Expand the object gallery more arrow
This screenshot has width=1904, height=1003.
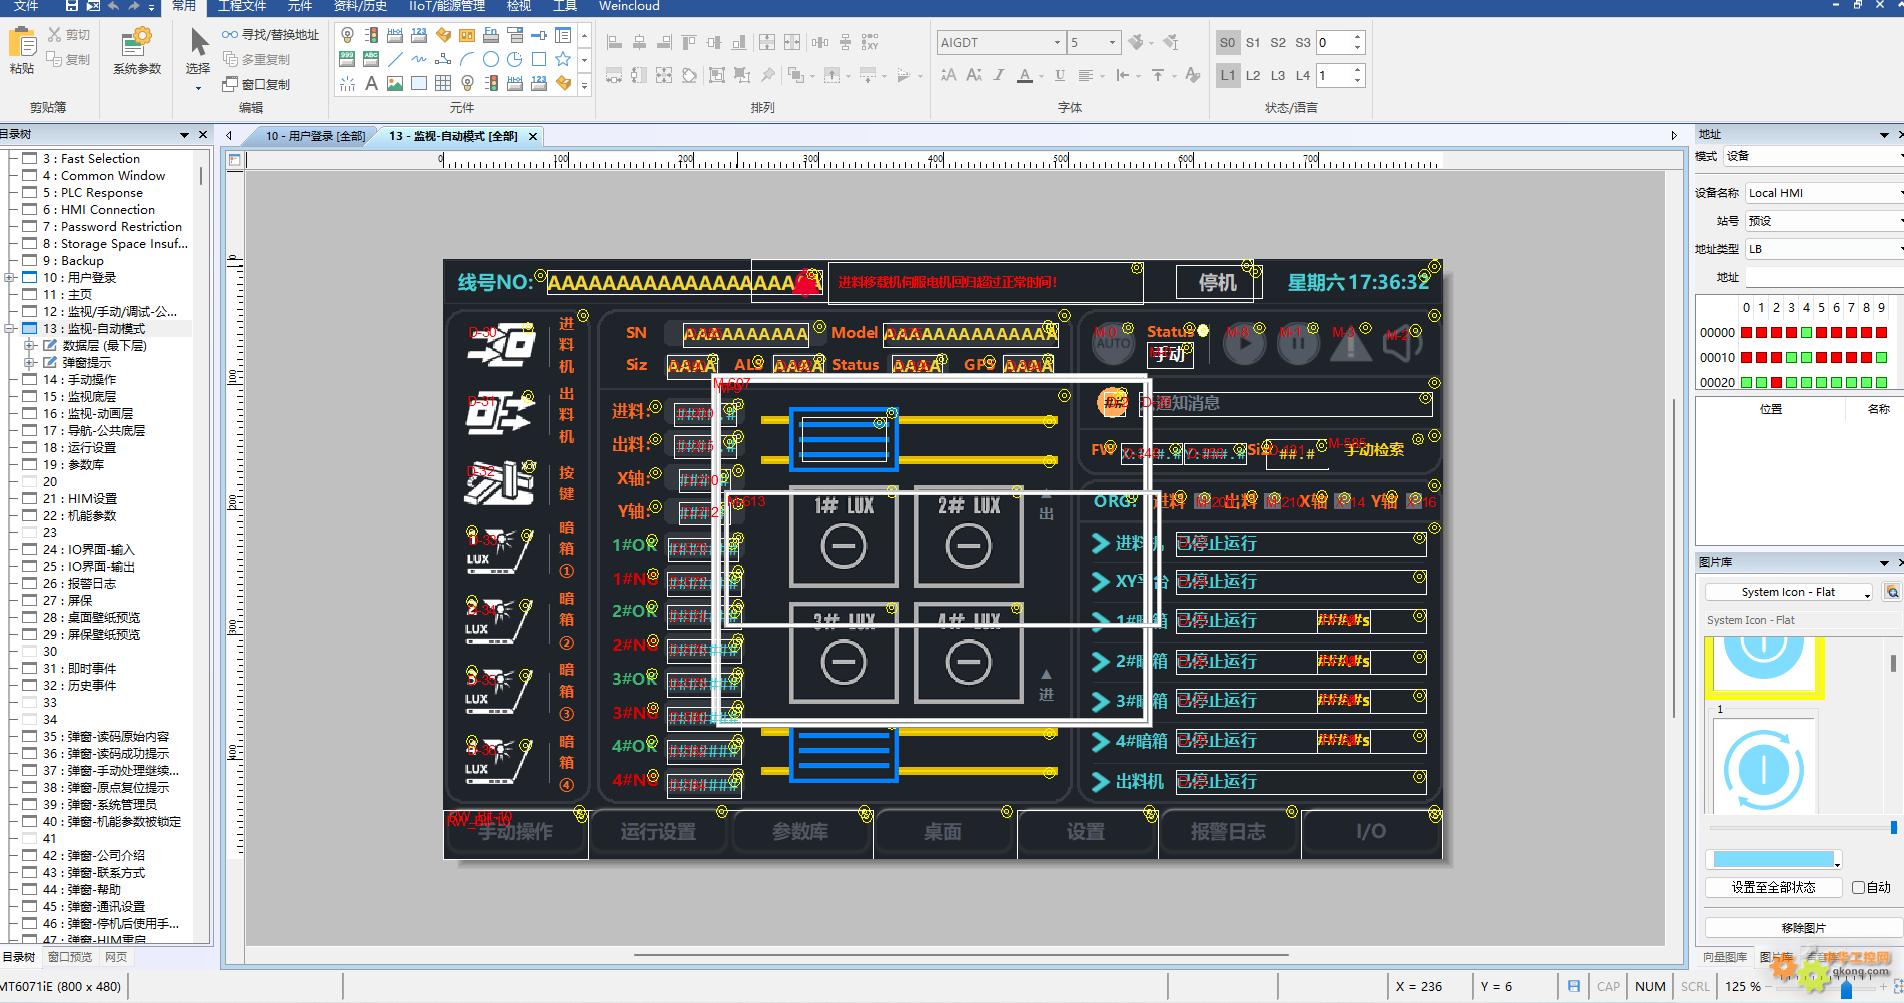pos(585,86)
